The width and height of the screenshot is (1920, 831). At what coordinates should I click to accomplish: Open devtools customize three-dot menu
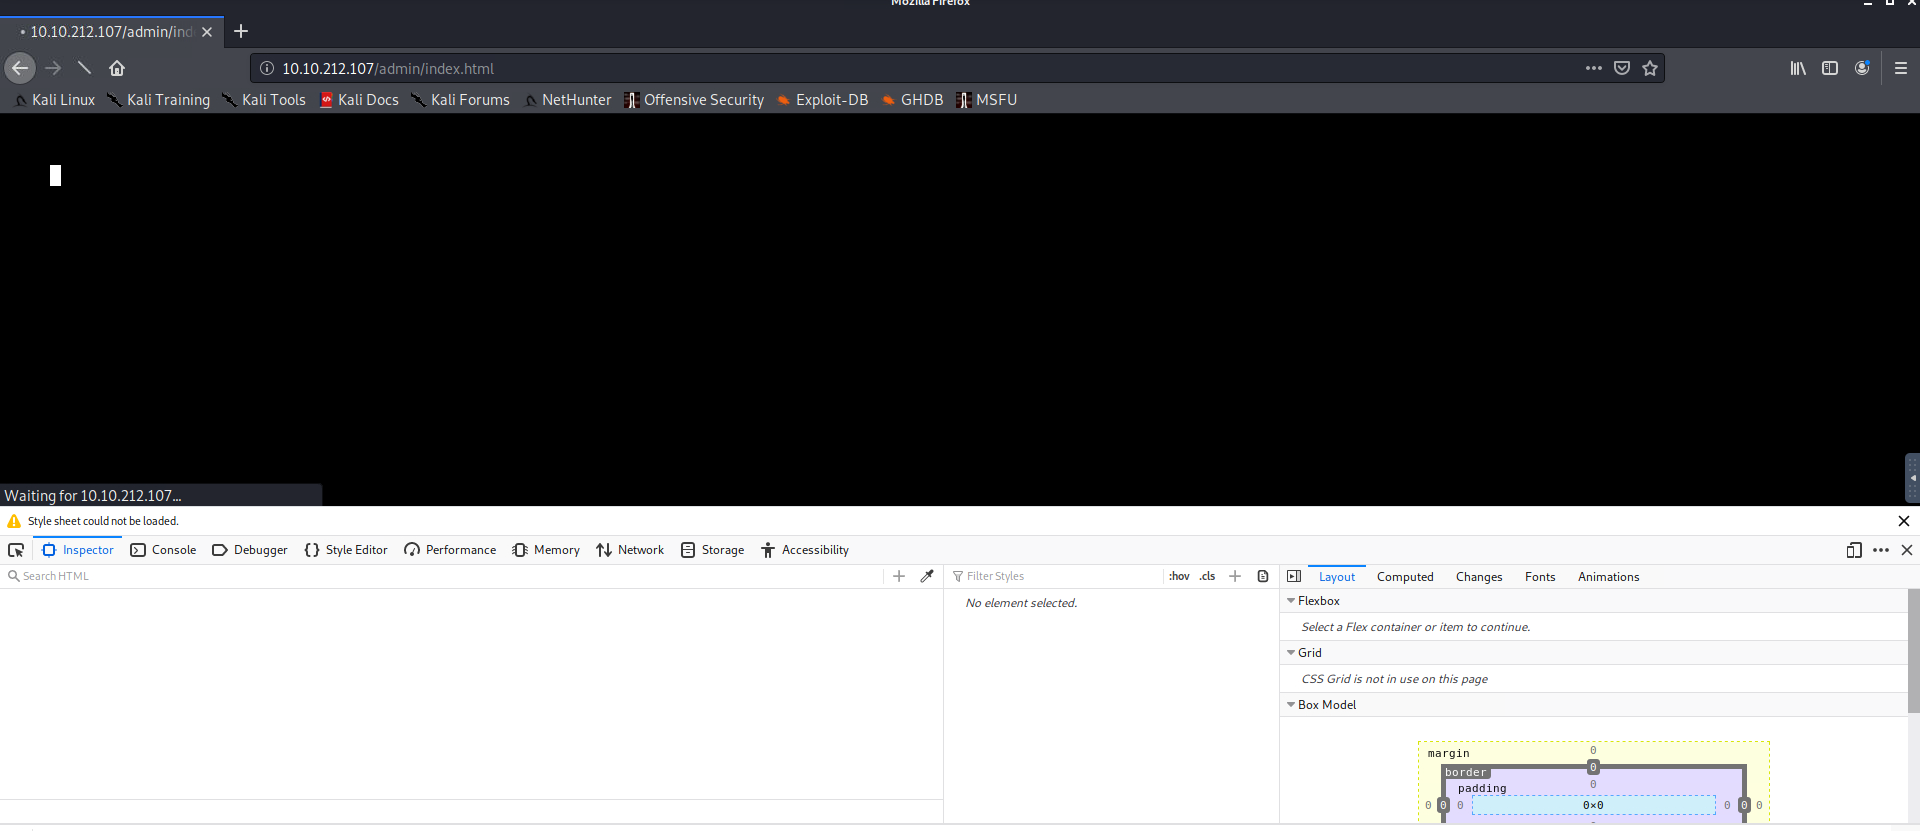[1881, 550]
